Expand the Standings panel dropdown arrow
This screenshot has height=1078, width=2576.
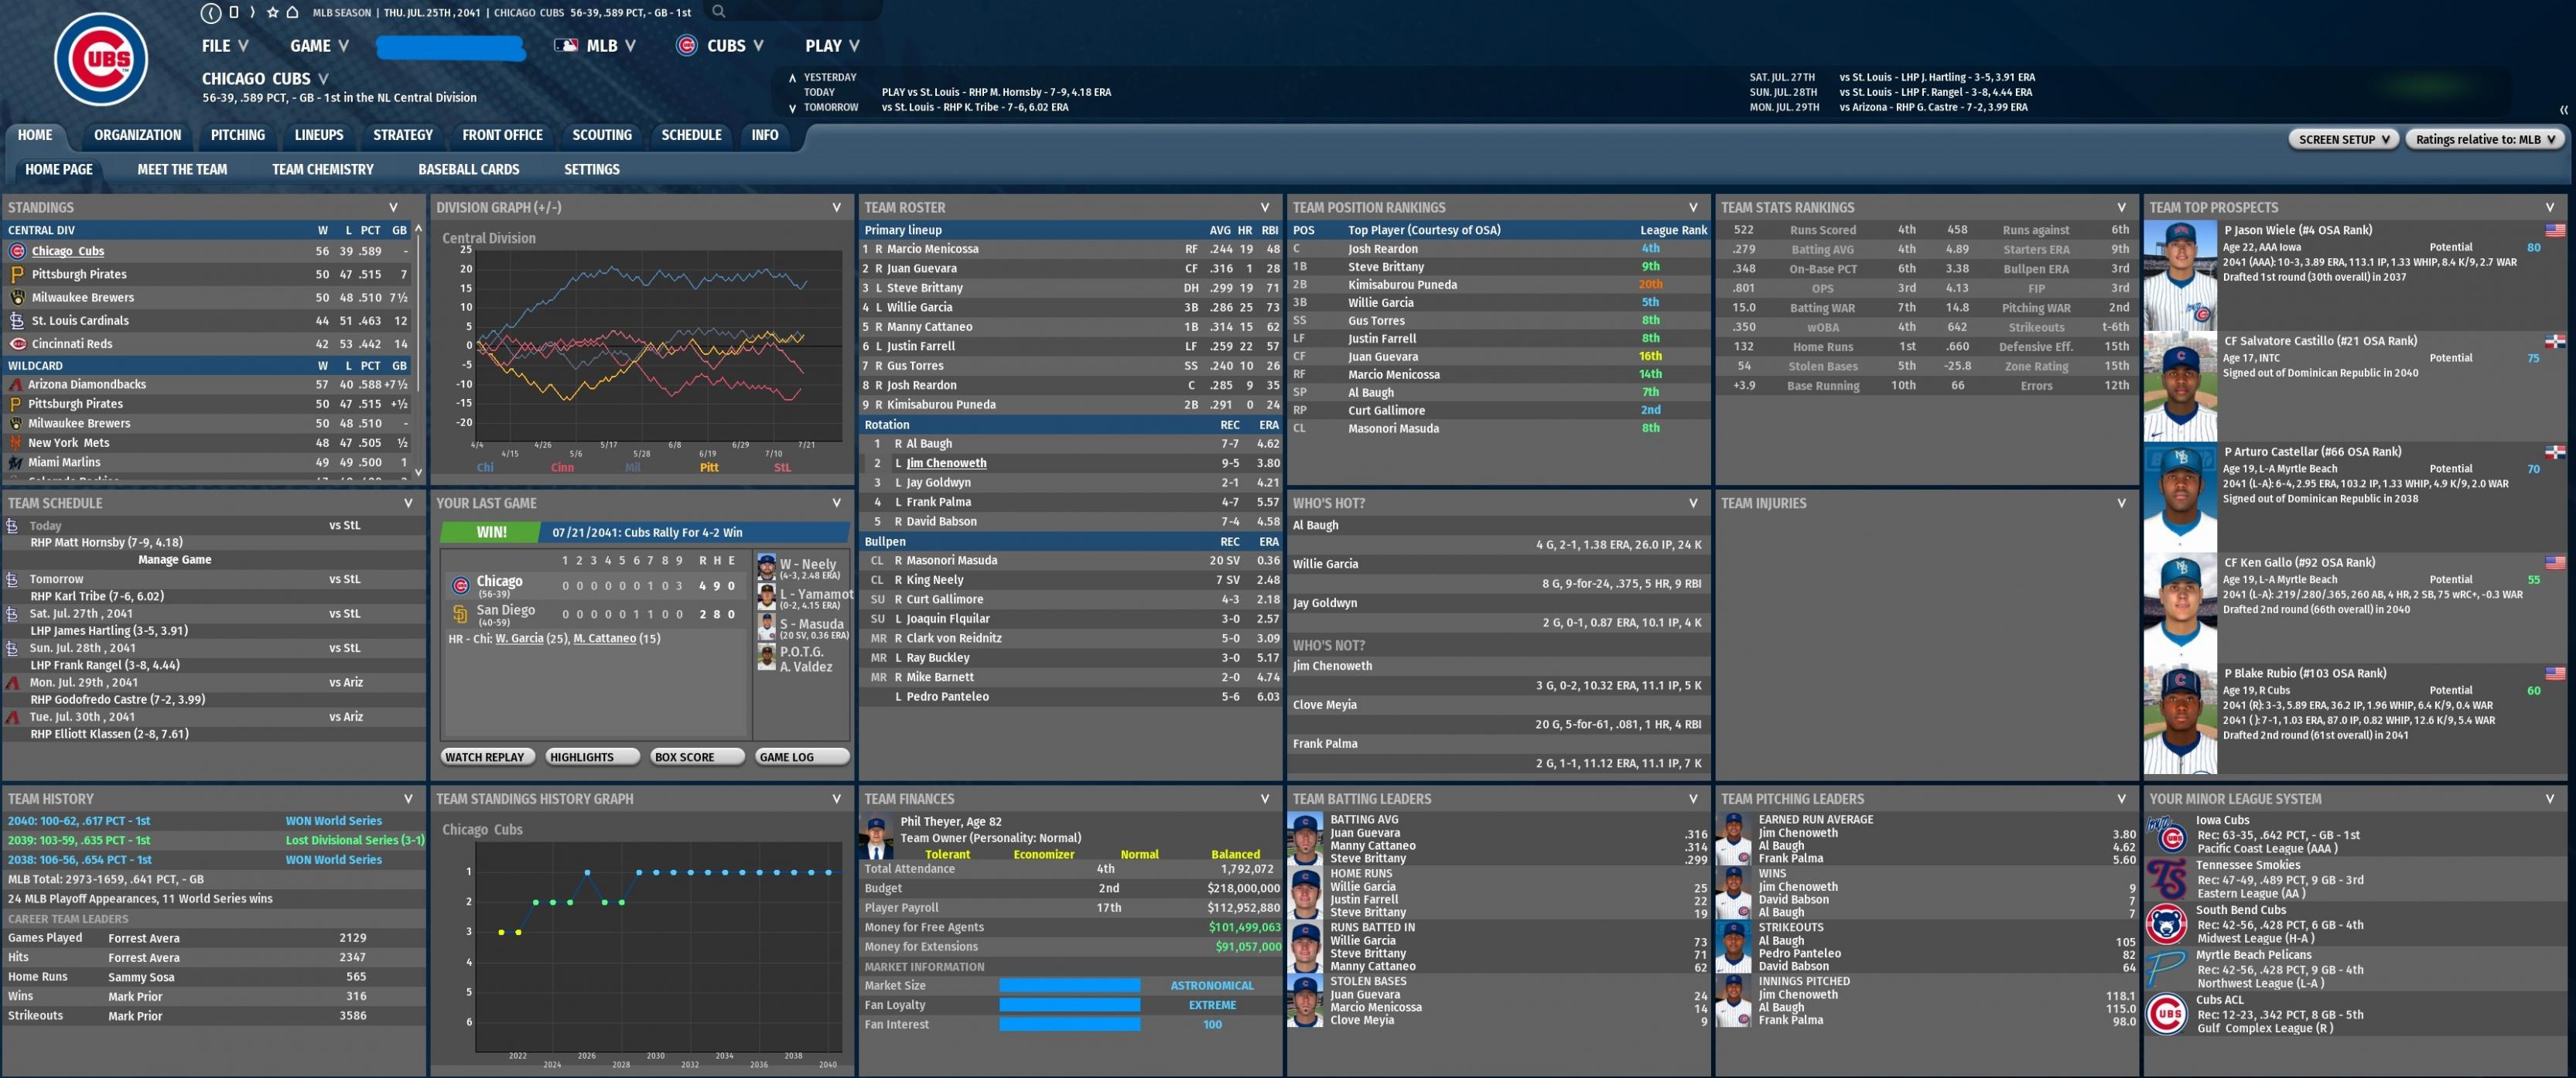[x=393, y=207]
